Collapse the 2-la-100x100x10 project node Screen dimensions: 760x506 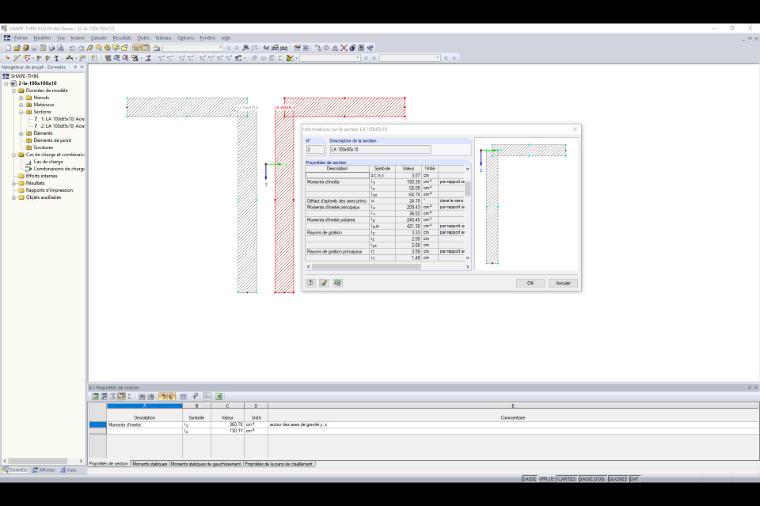click(7, 83)
